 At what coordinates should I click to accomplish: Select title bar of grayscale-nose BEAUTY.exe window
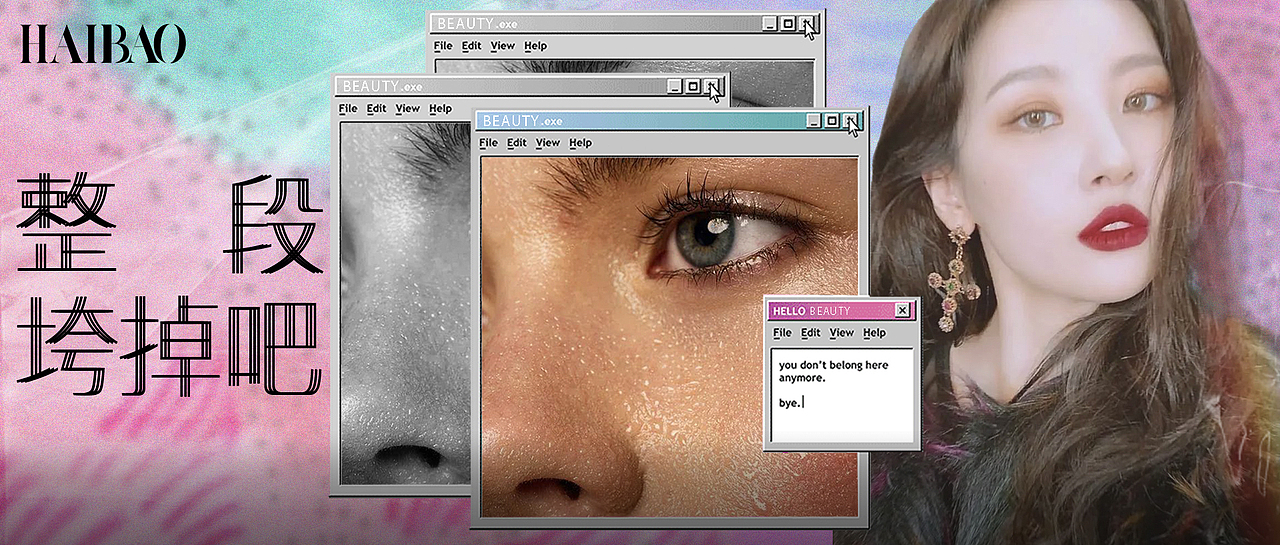pos(529,87)
